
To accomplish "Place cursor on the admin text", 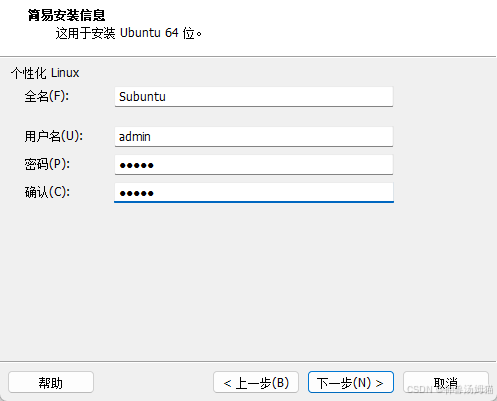I will 135,137.
